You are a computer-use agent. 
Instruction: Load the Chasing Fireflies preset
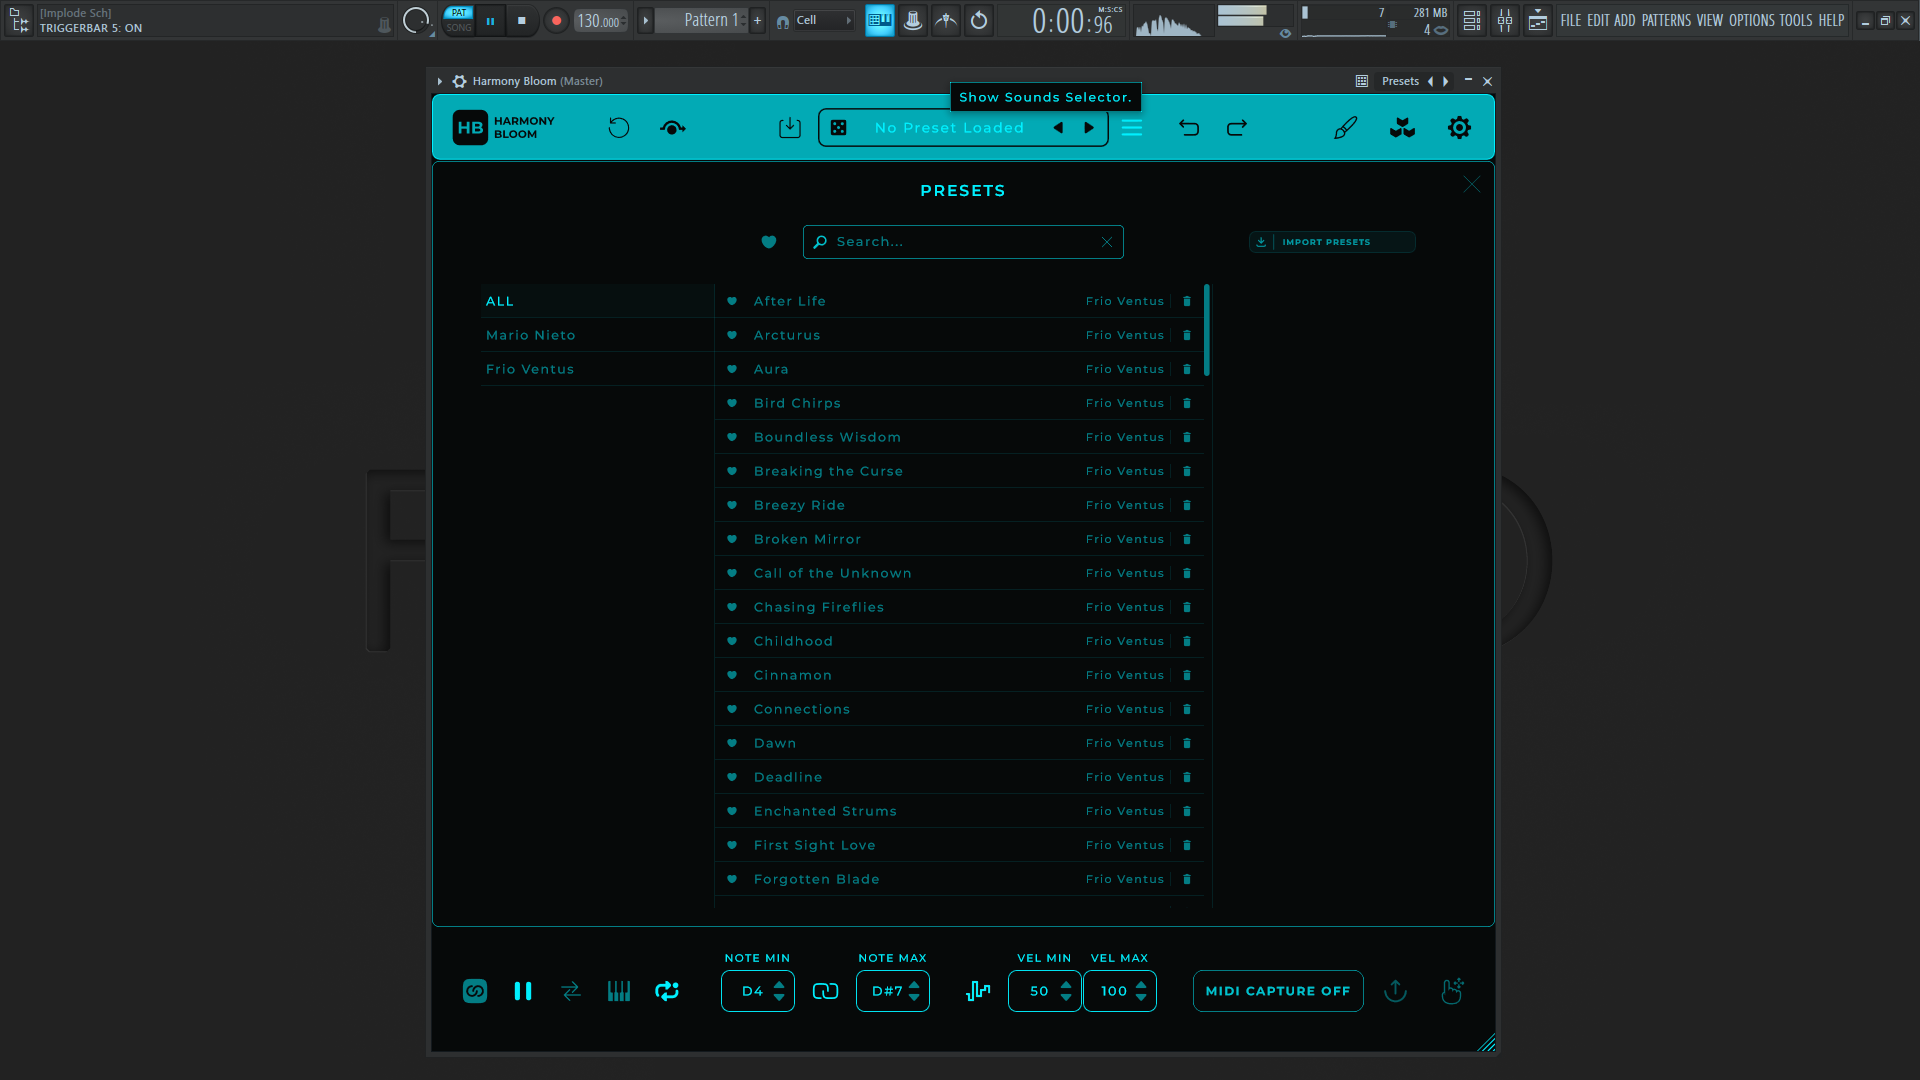(960, 607)
